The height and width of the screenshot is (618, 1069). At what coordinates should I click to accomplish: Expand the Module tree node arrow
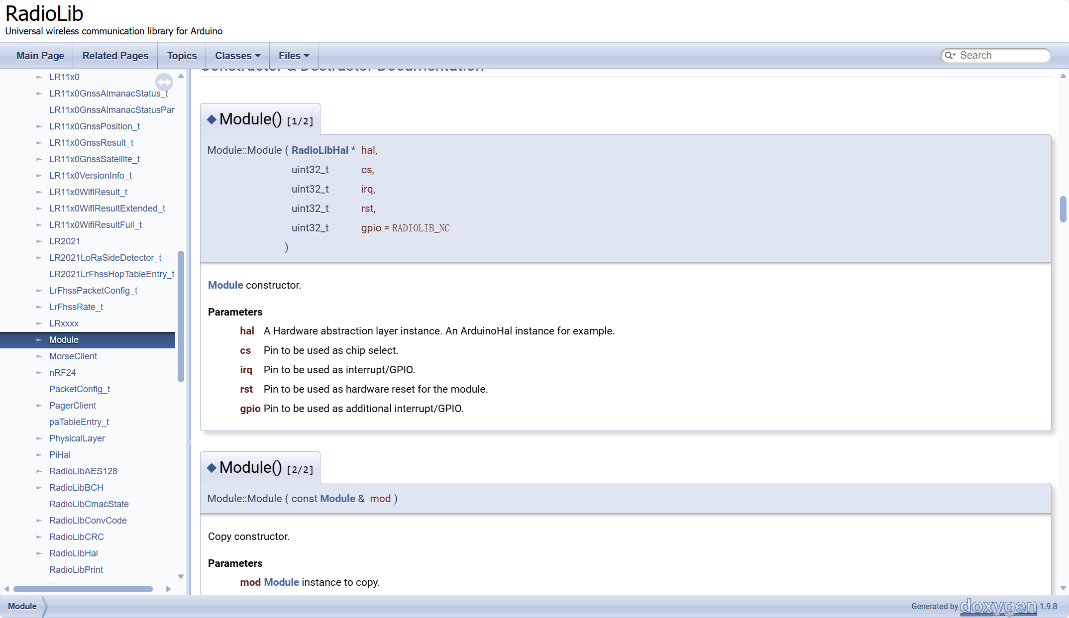coord(39,340)
